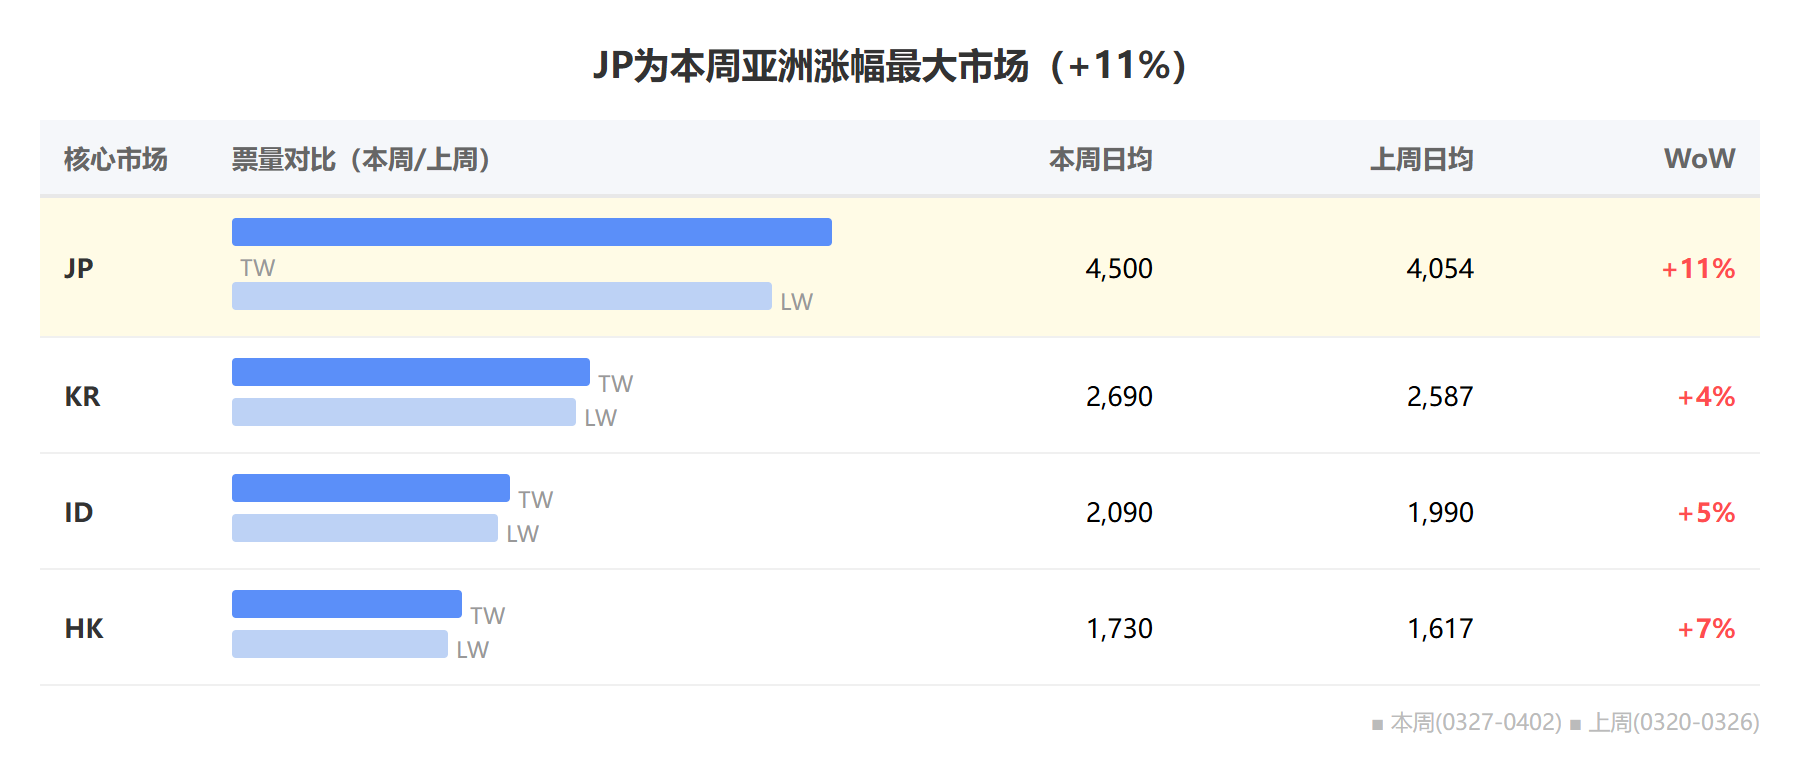
Task: Click the 4,500 daily average for JP
Action: point(1119,268)
